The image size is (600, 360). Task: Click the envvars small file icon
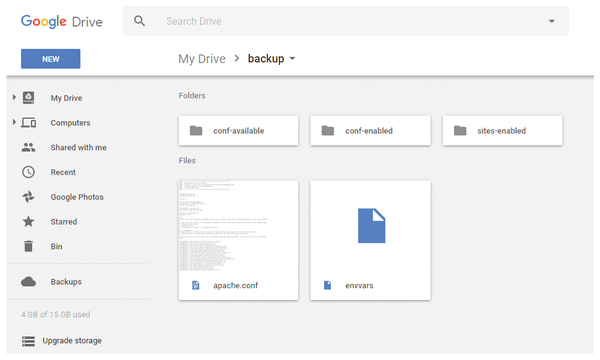click(x=328, y=285)
